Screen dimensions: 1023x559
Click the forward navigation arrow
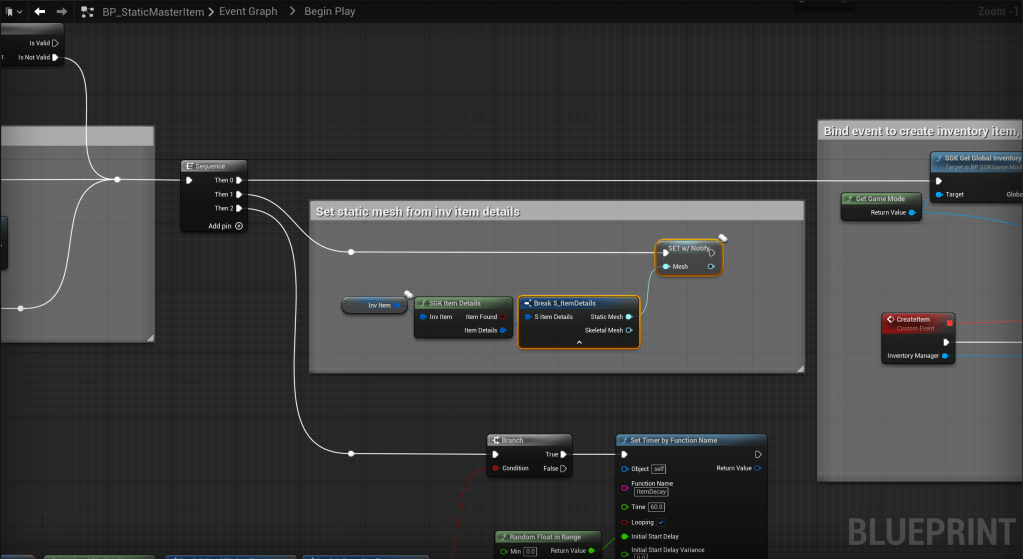point(62,12)
